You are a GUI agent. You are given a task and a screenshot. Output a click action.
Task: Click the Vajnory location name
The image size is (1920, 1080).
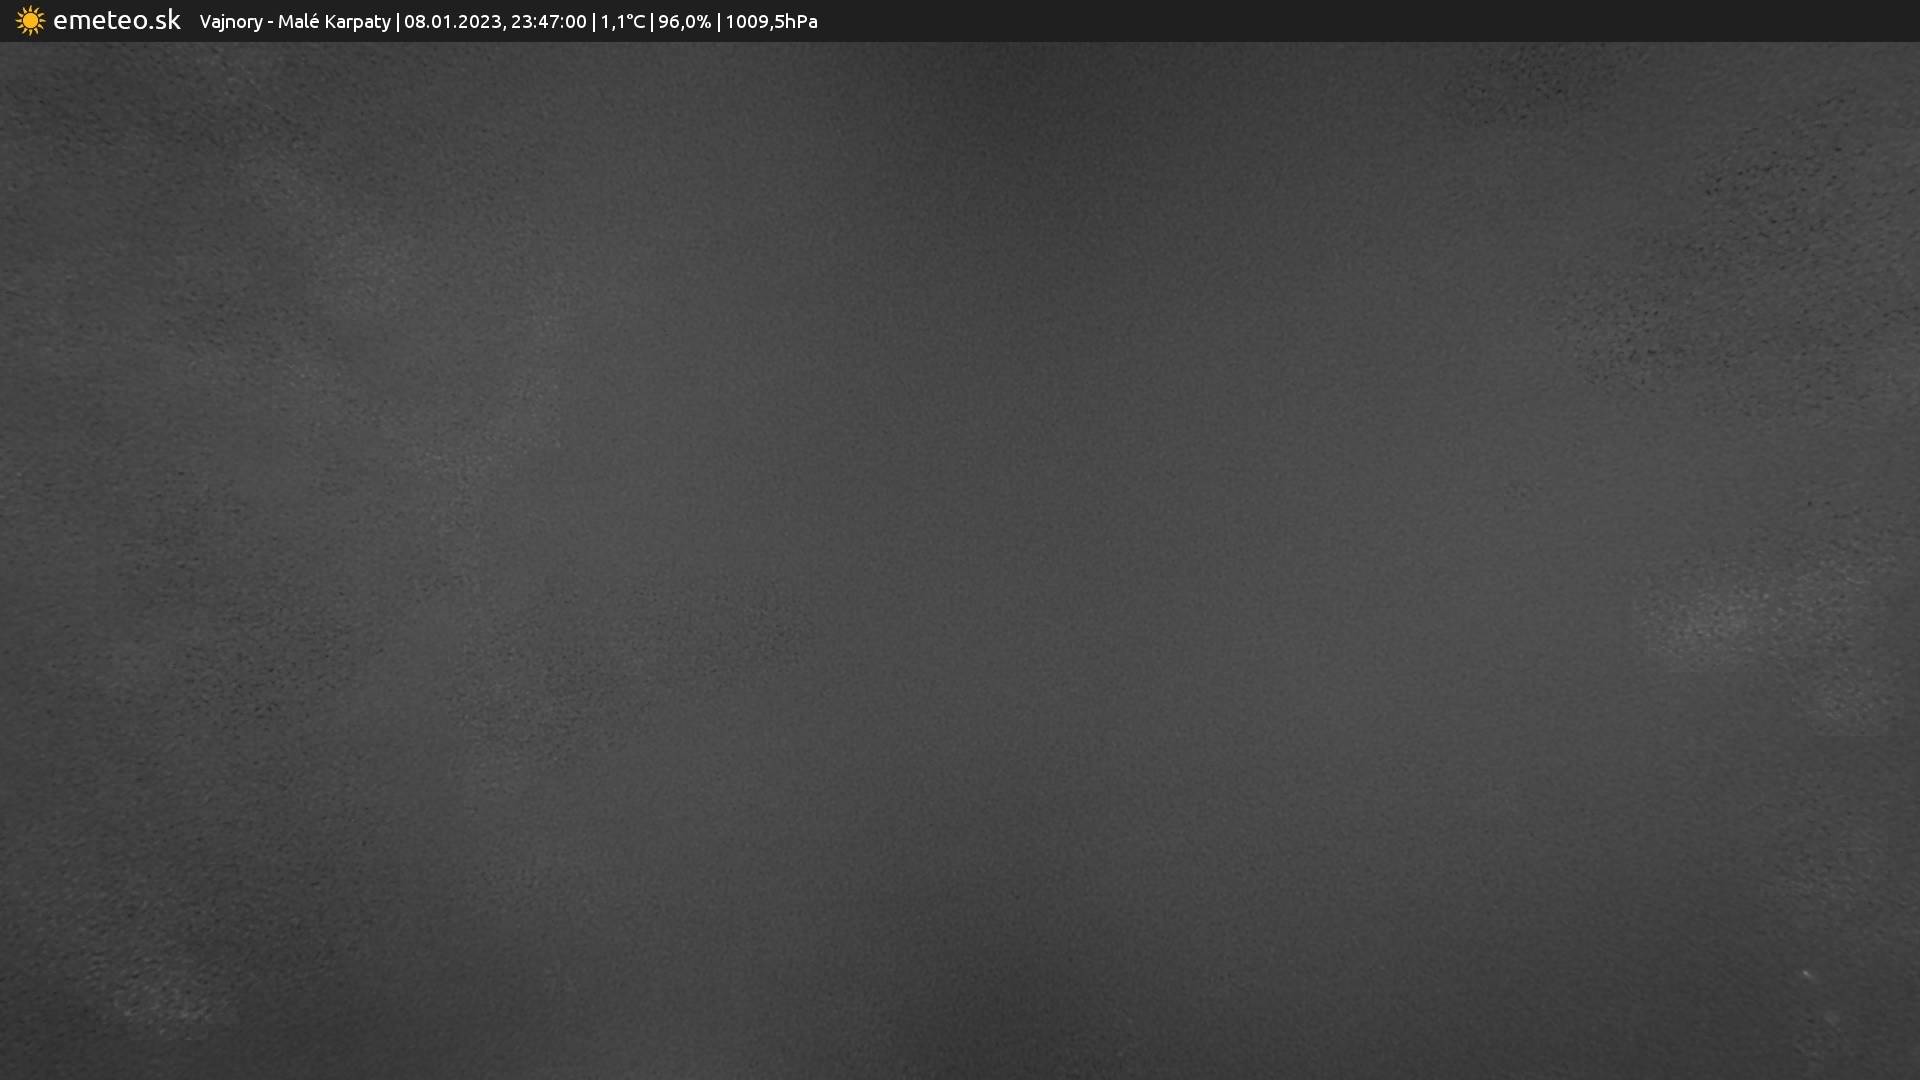pyautogui.click(x=230, y=21)
